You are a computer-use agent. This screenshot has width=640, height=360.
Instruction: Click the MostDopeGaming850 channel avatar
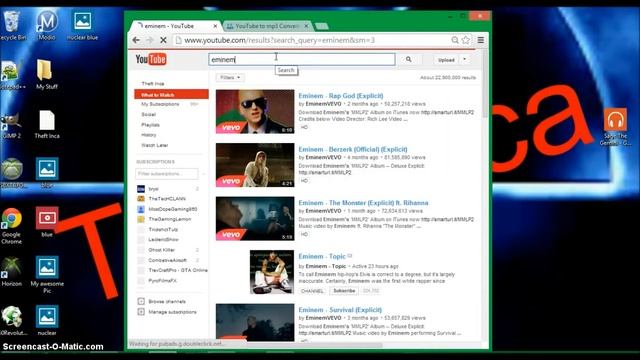141,209
